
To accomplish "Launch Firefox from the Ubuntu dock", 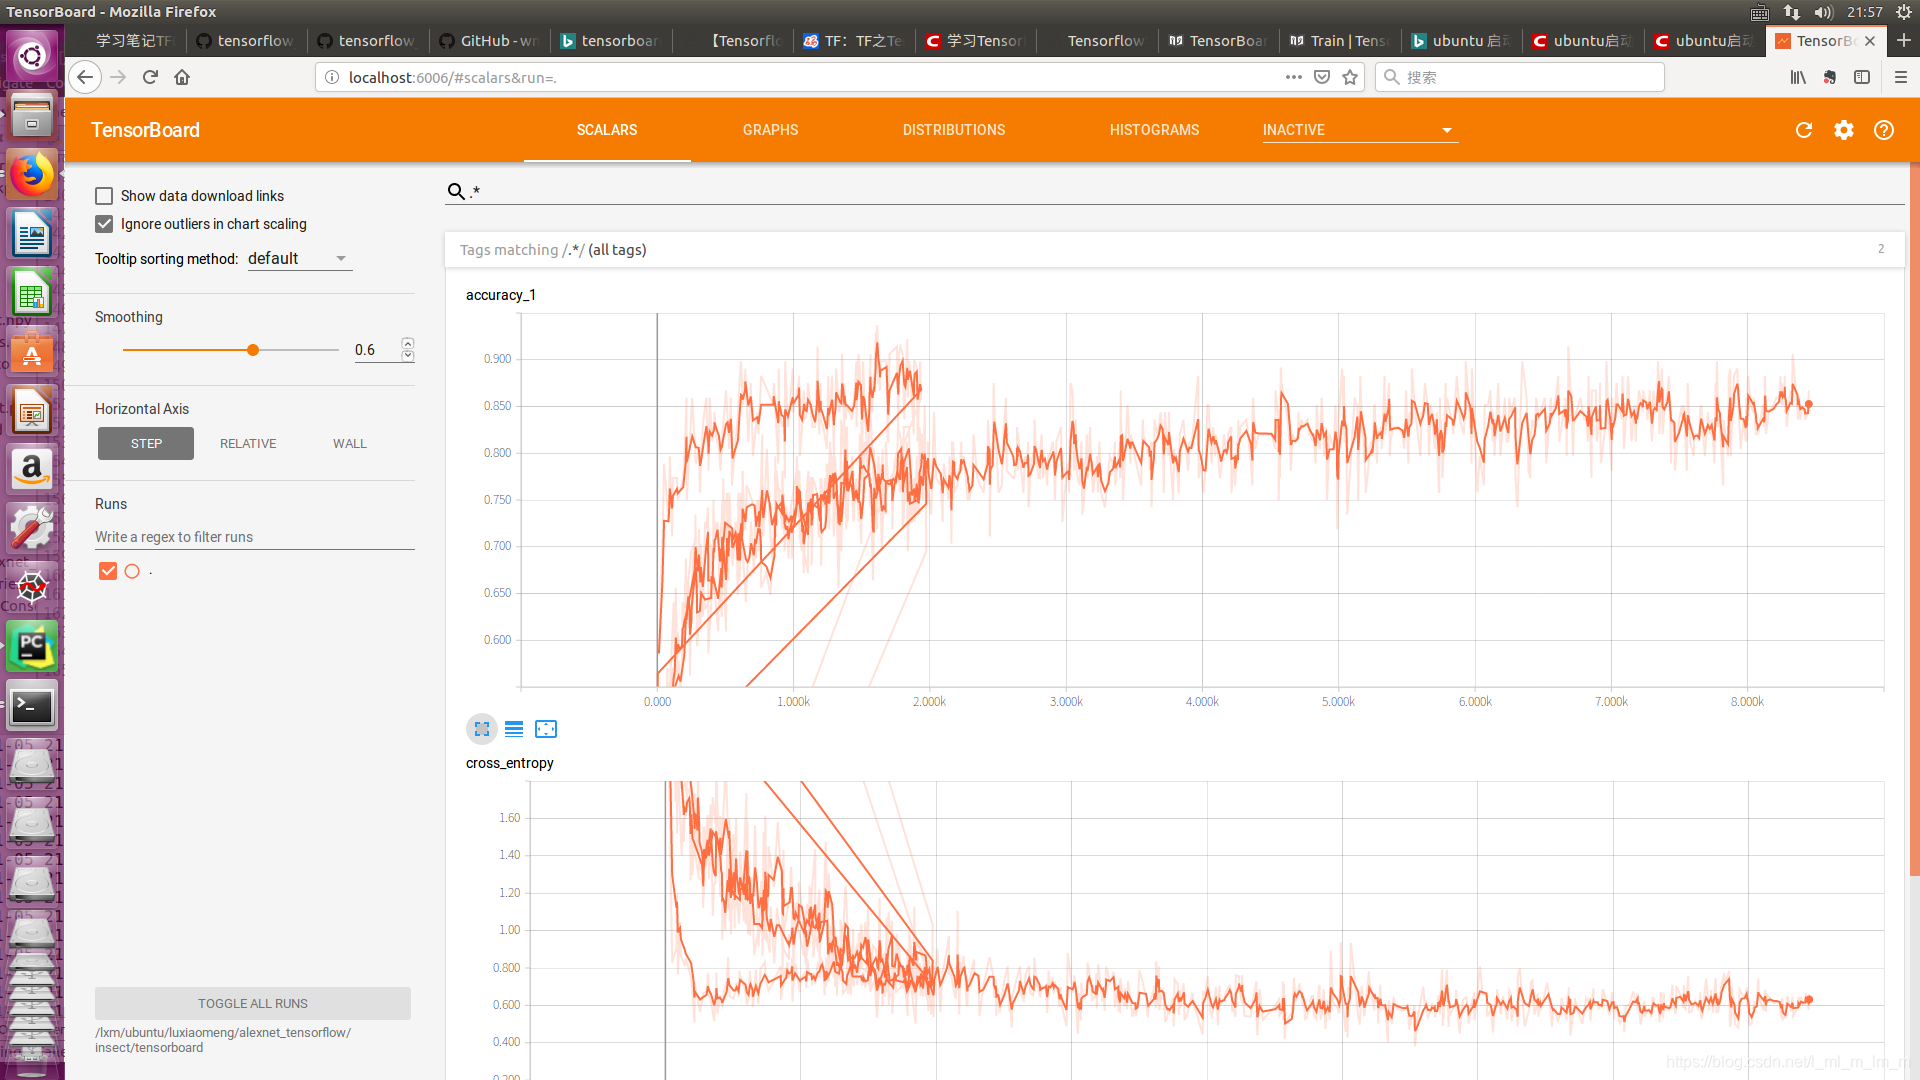I will click(x=32, y=175).
